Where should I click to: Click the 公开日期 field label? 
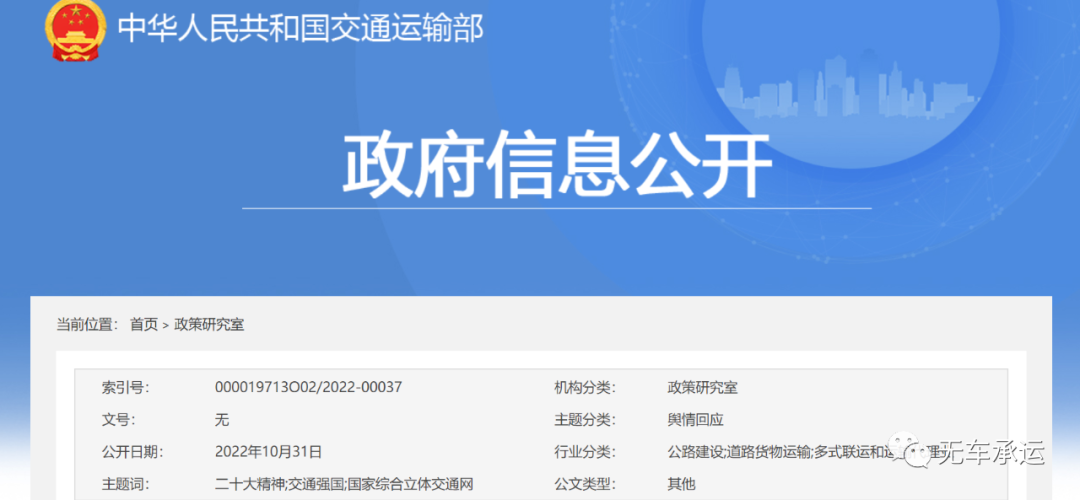coord(132,452)
